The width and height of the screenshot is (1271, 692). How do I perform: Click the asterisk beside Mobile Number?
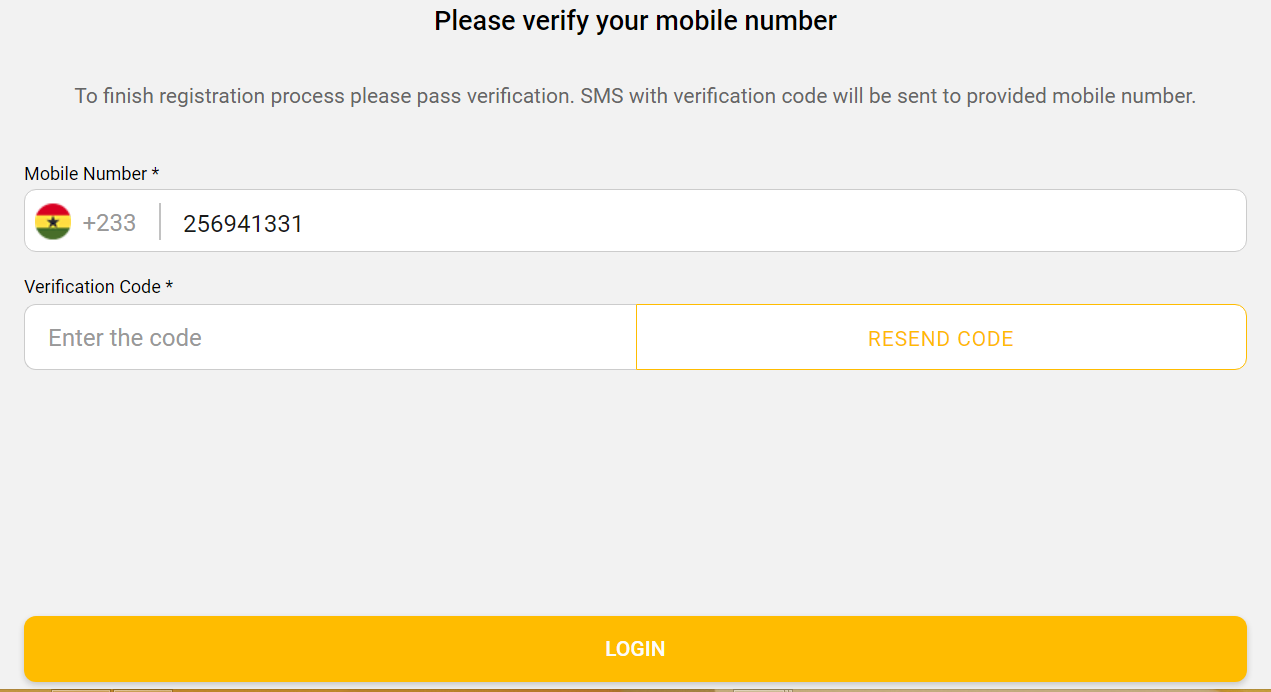[155, 174]
